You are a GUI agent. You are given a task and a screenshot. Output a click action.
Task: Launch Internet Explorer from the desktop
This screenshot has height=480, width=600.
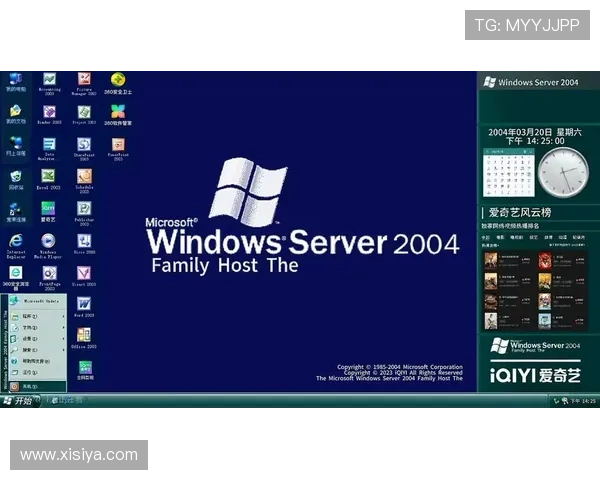16,246
